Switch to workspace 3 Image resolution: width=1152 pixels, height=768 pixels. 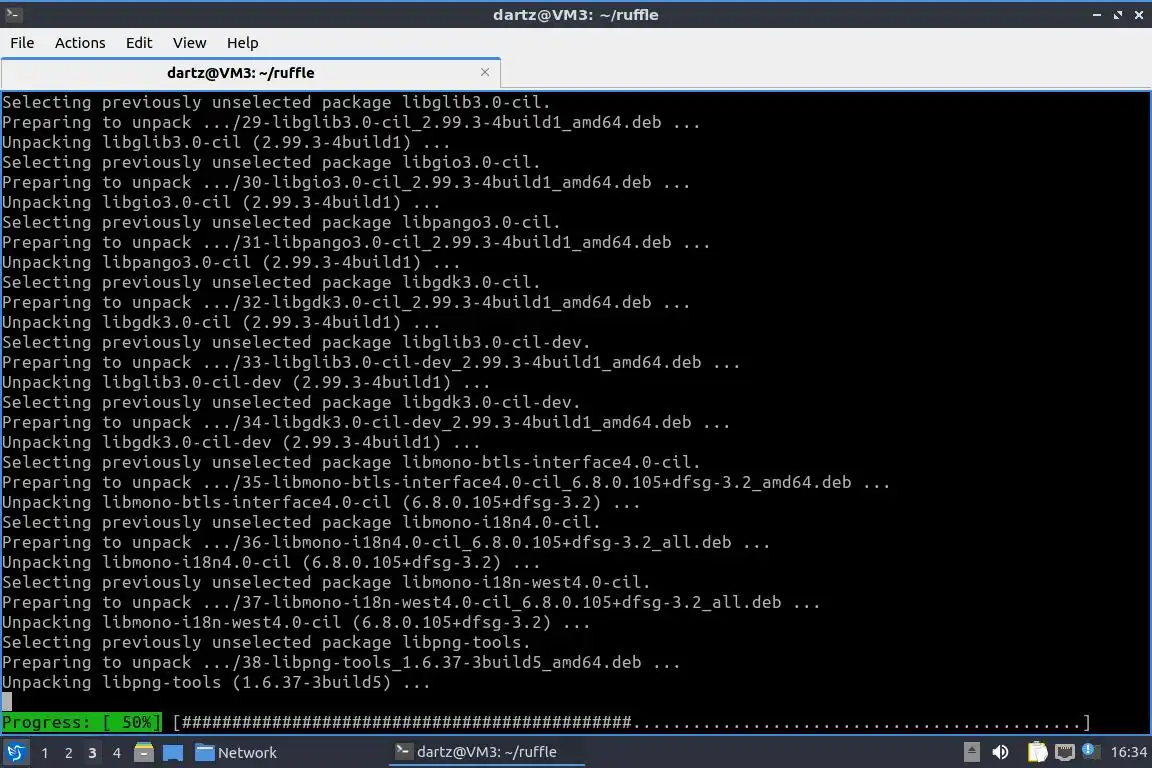(x=92, y=753)
